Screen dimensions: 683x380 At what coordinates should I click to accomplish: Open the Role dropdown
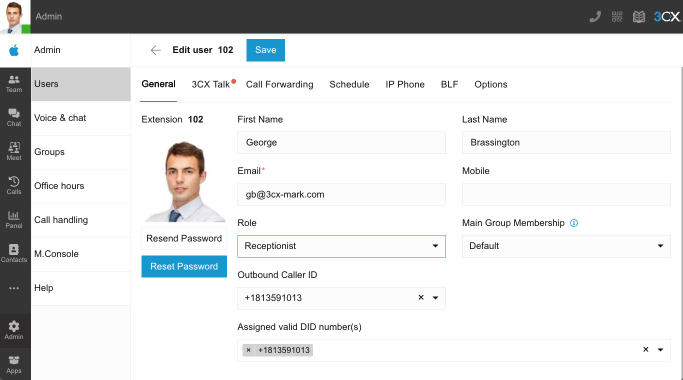coord(341,246)
